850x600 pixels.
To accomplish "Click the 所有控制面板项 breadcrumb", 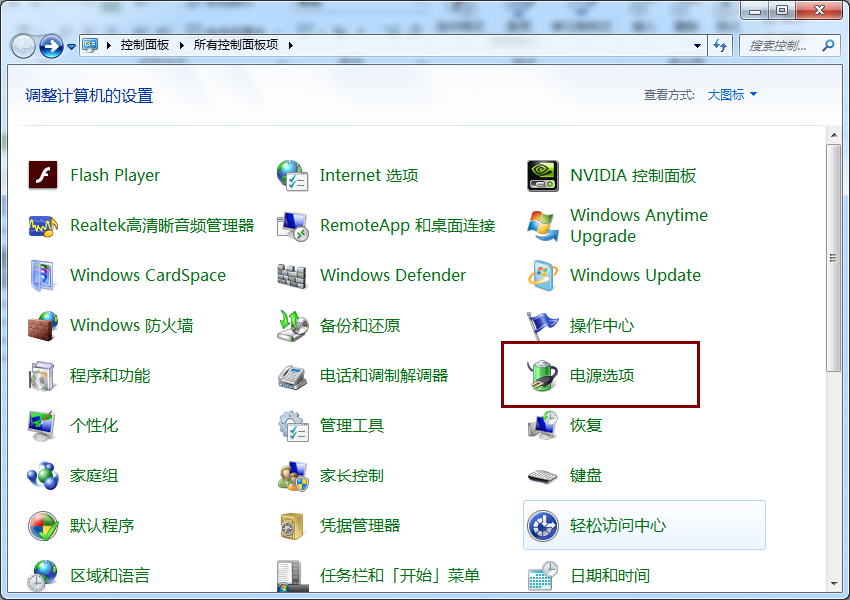I will [x=236, y=46].
